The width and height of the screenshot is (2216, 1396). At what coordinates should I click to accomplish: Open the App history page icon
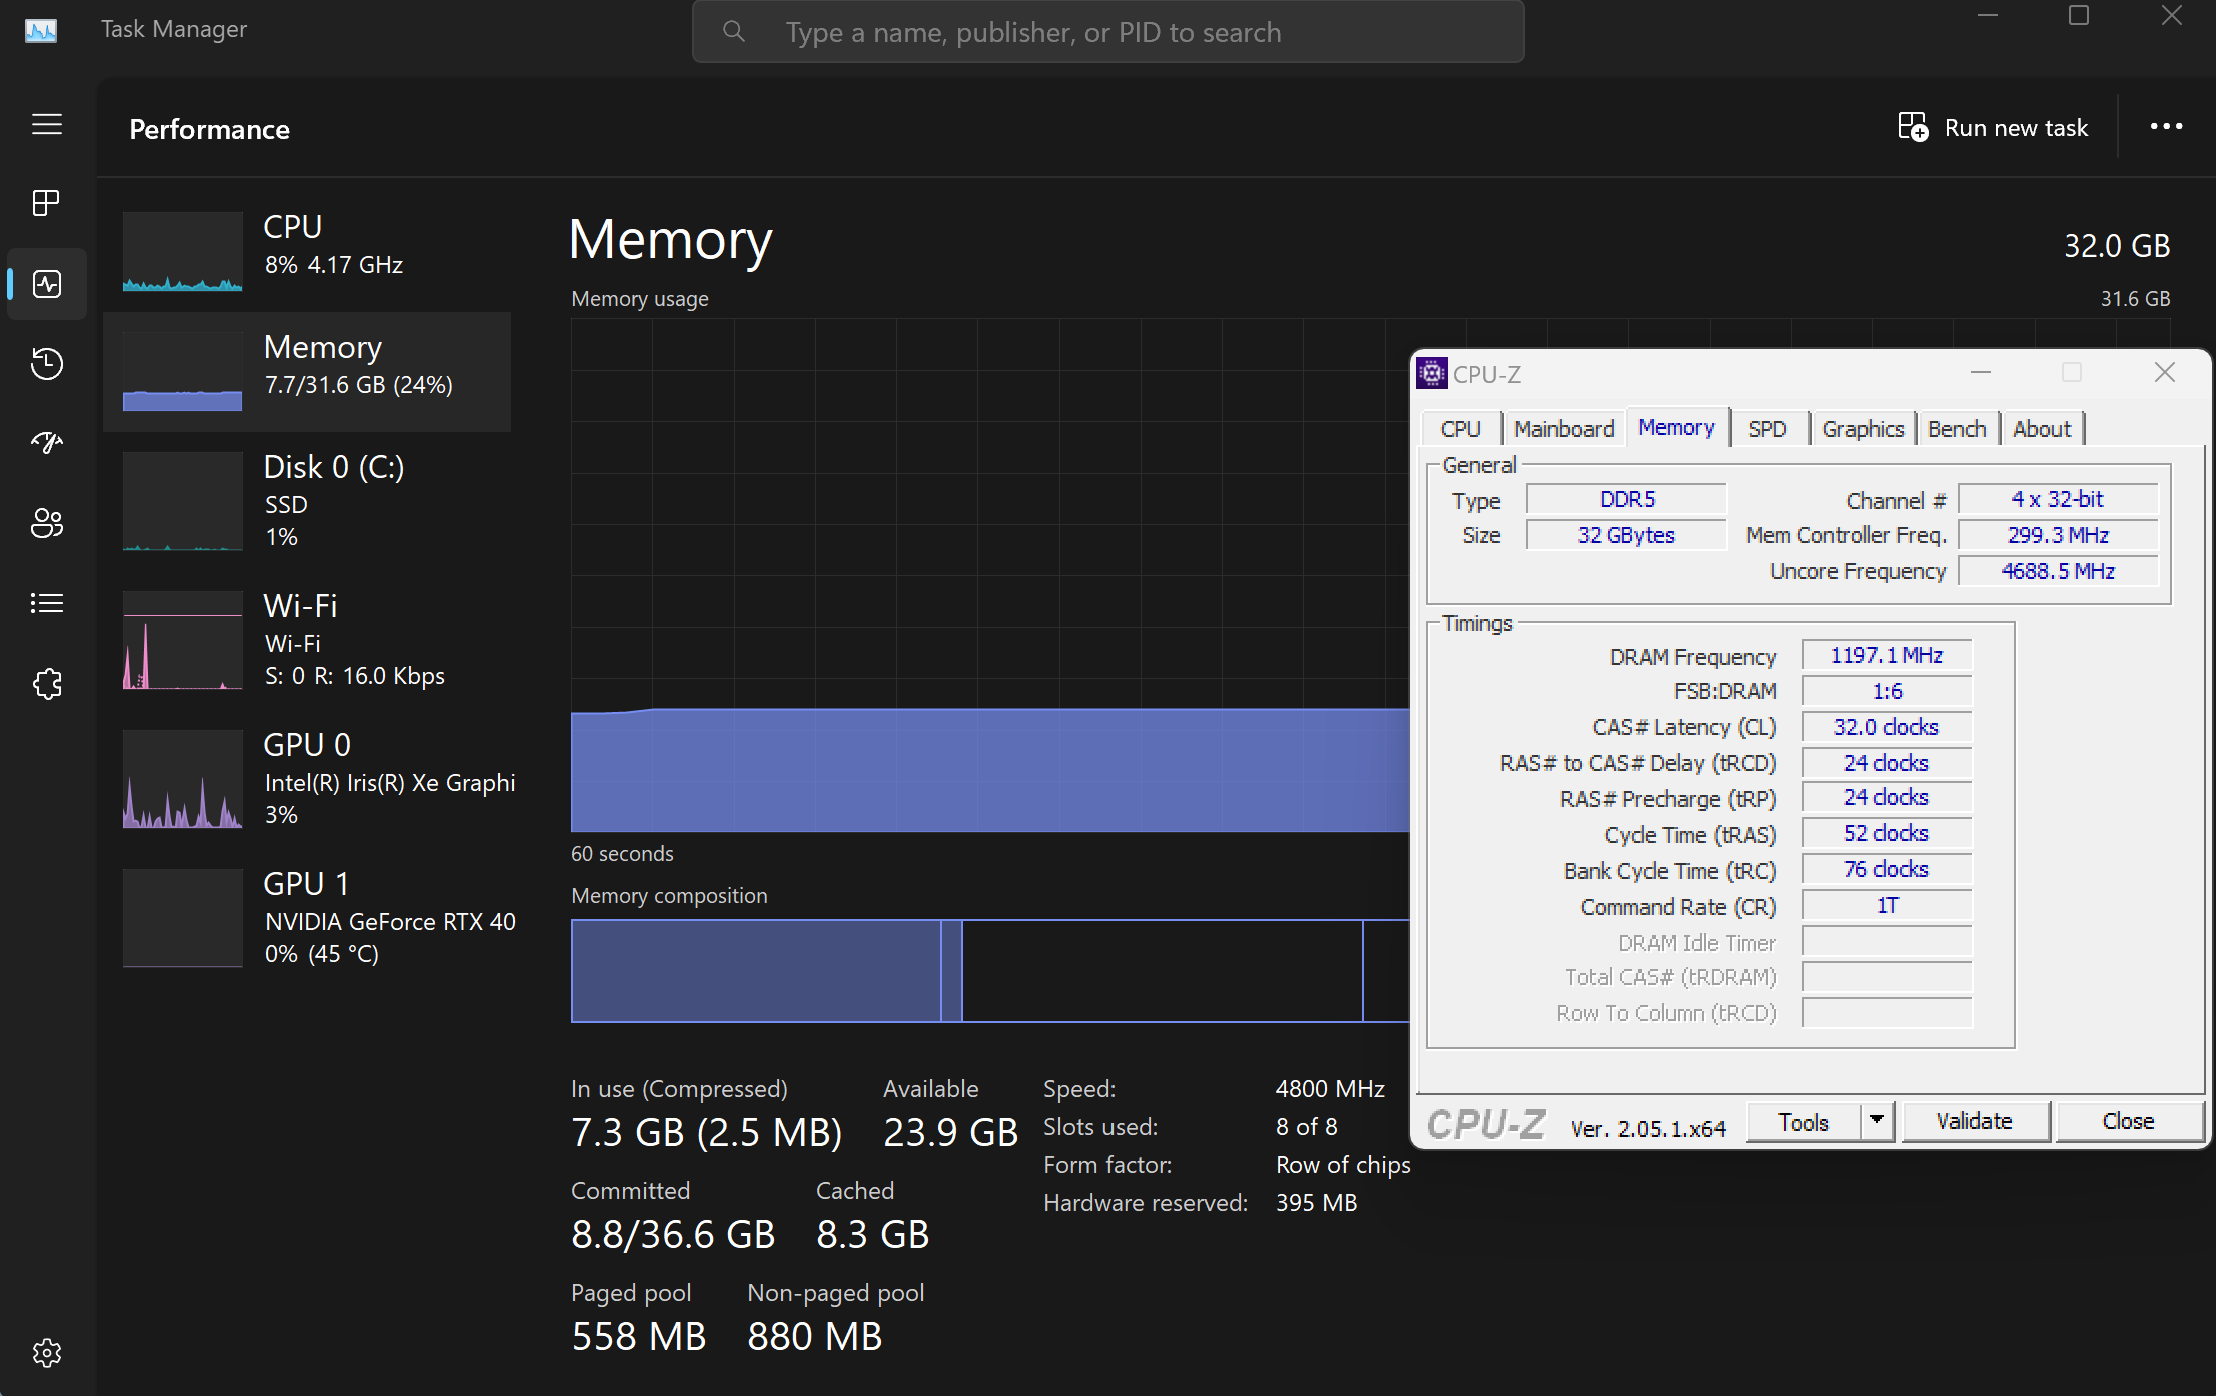47,363
